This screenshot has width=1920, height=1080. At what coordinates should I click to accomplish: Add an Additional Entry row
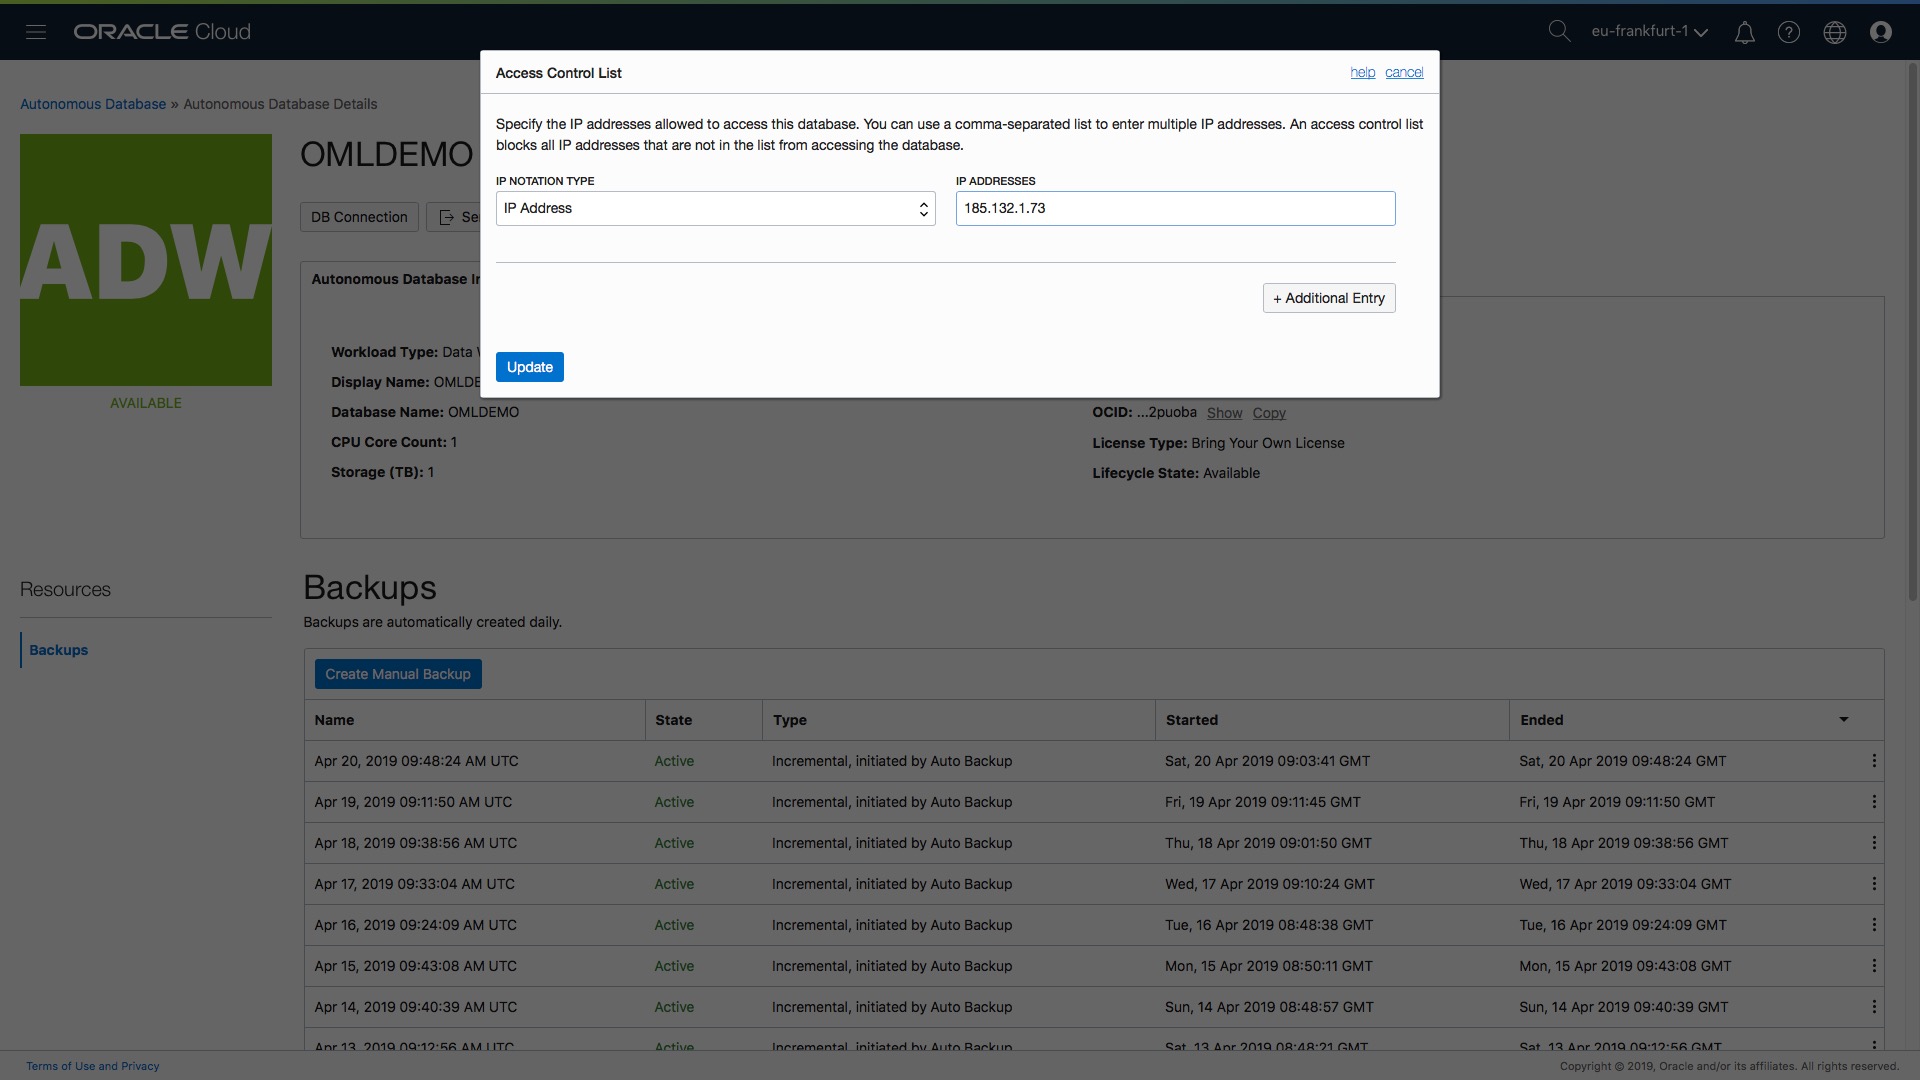pos(1328,298)
